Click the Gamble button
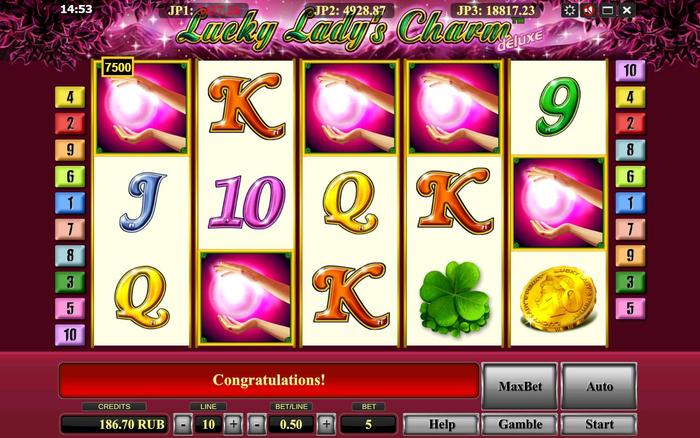The height and width of the screenshot is (438, 700). (x=520, y=424)
